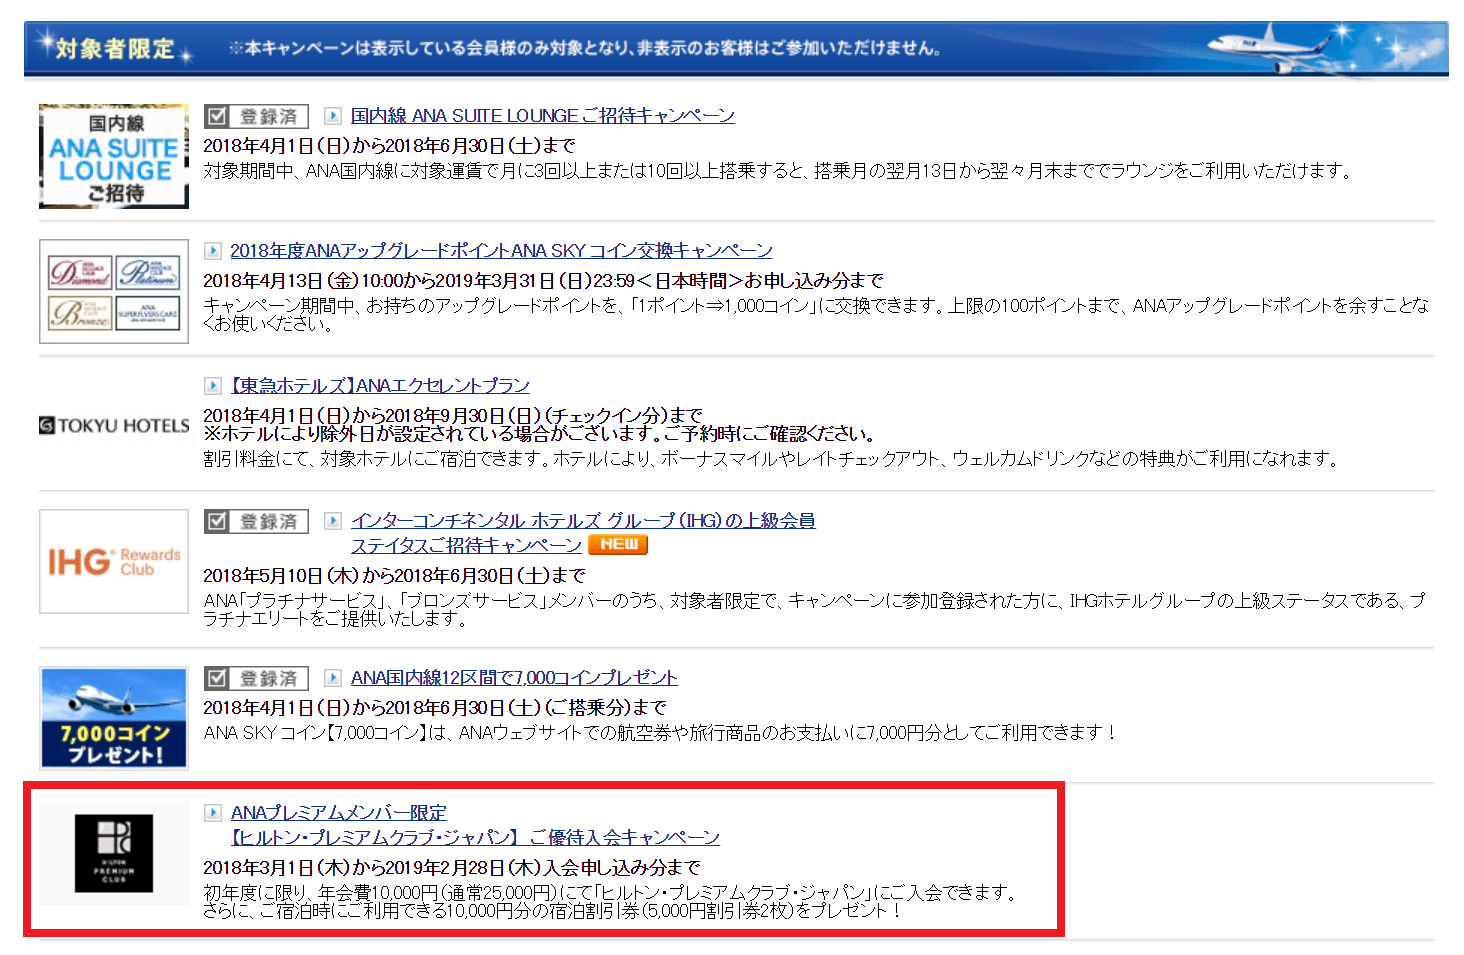Click the Hilton Premium Club logo

(x=114, y=853)
